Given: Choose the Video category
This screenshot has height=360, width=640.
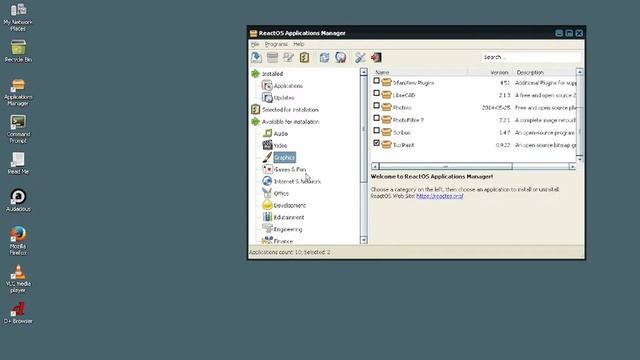Looking at the screenshot, I should tap(280, 146).
